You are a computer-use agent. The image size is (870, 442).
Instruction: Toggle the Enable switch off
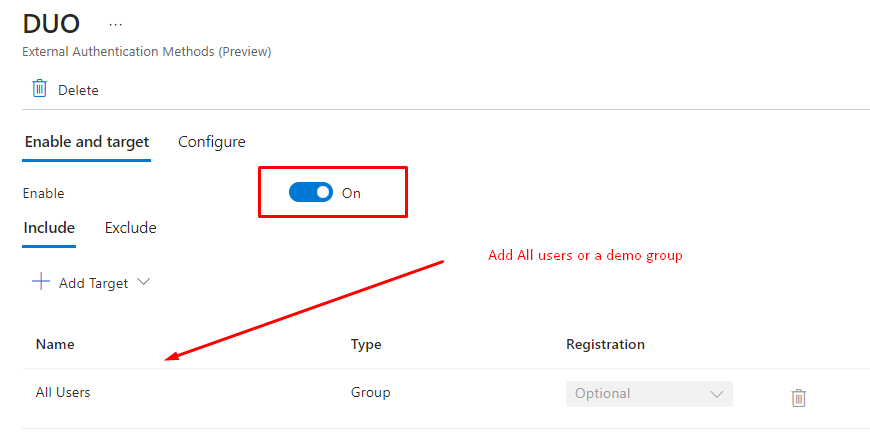(310, 193)
